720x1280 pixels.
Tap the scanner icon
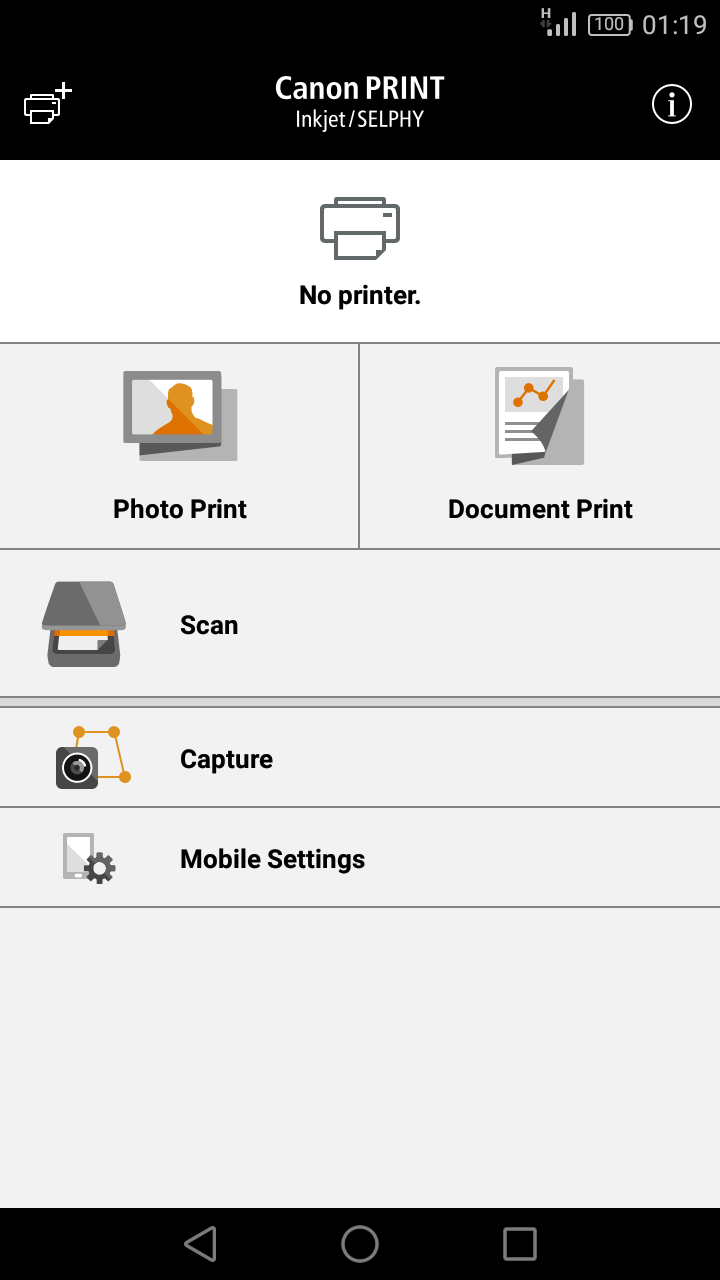[x=84, y=624]
